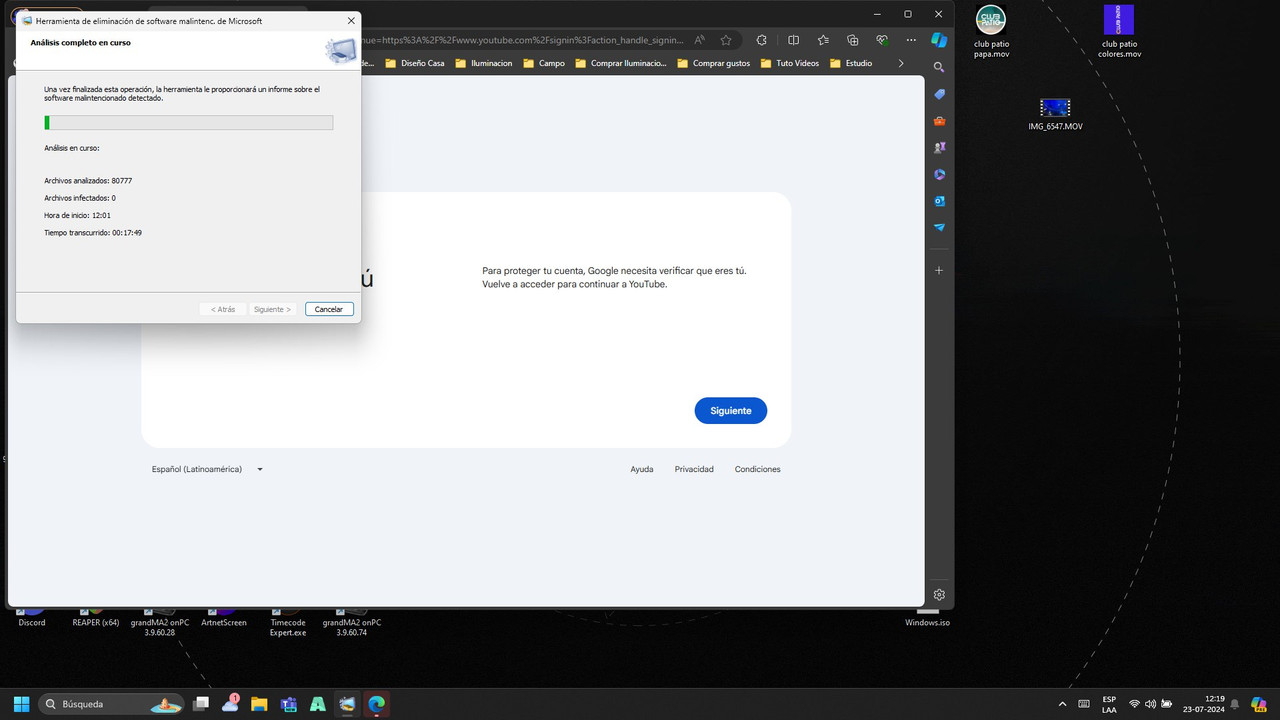Open the Tuto Videos bookmarks folder
Image resolution: width=1280 pixels, height=720 pixels.
point(790,63)
